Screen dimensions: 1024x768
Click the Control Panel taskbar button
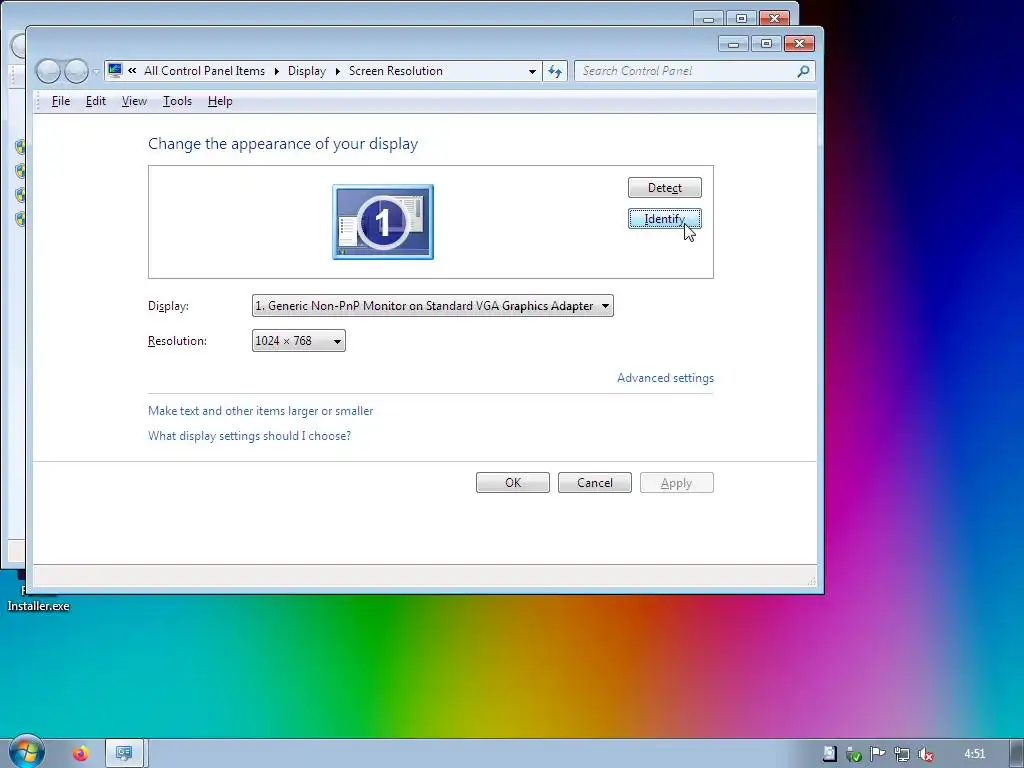click(124, 754)
